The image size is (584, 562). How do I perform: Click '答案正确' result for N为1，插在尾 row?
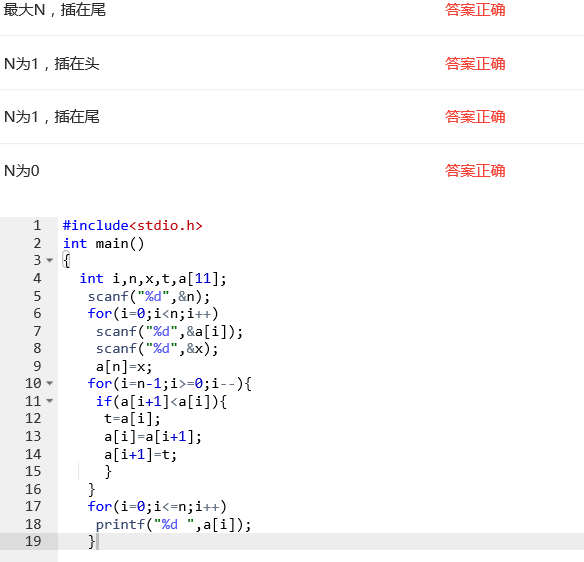(x=475, y=117)
